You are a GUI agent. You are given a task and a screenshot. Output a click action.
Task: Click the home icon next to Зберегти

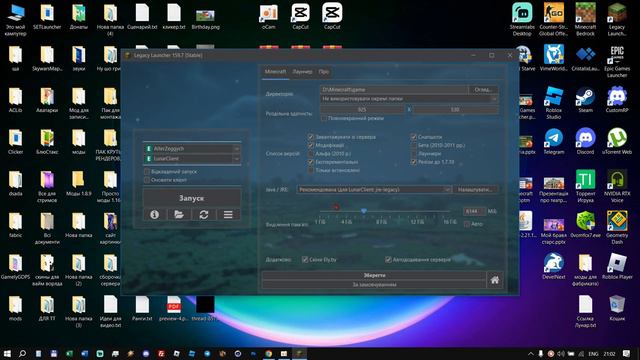pyautogui.click(x=495, y=280)
